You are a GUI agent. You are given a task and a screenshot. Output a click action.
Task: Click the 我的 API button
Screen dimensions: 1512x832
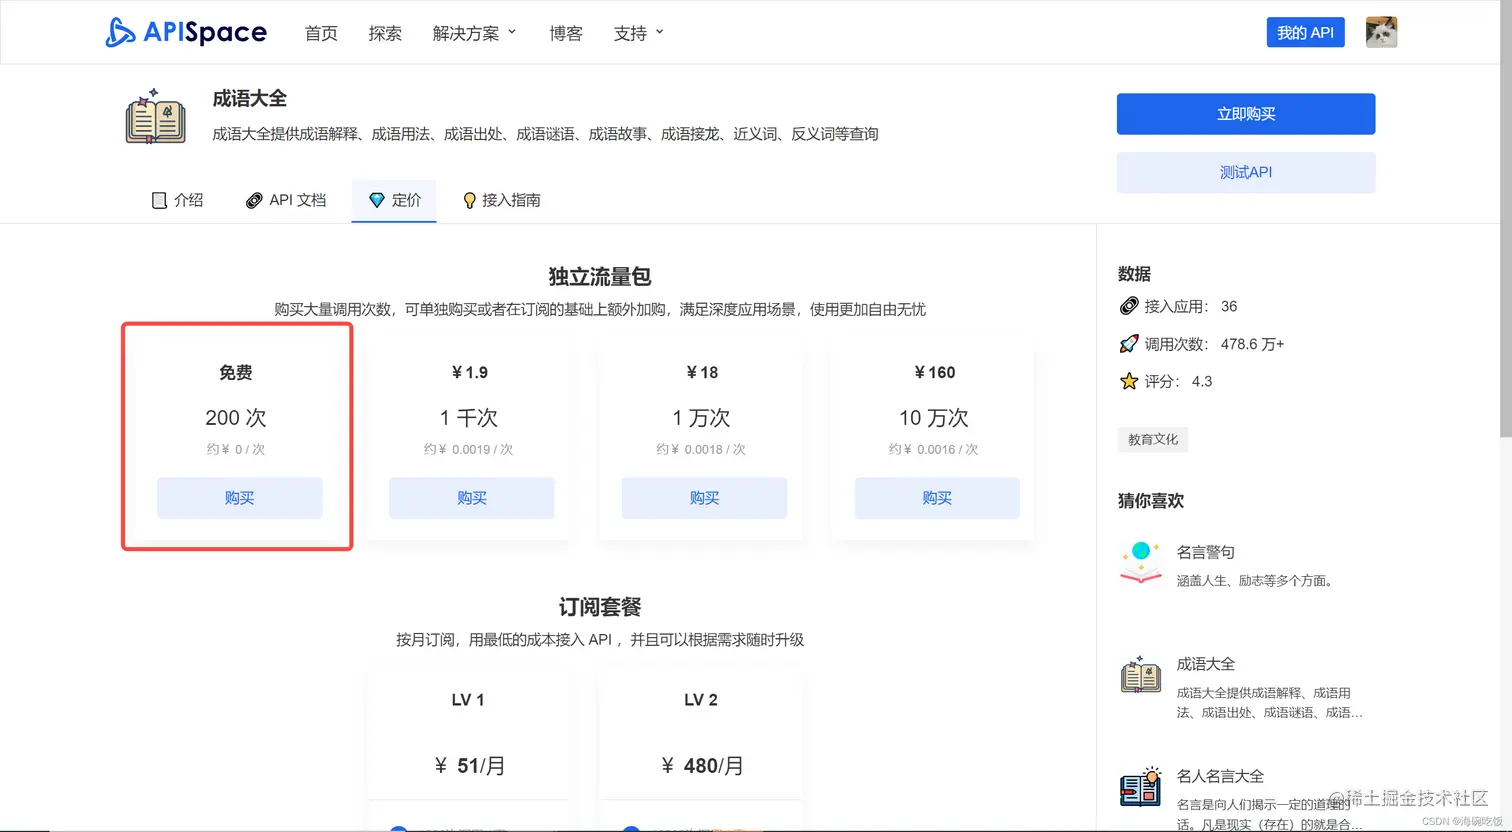[1305, 31]
